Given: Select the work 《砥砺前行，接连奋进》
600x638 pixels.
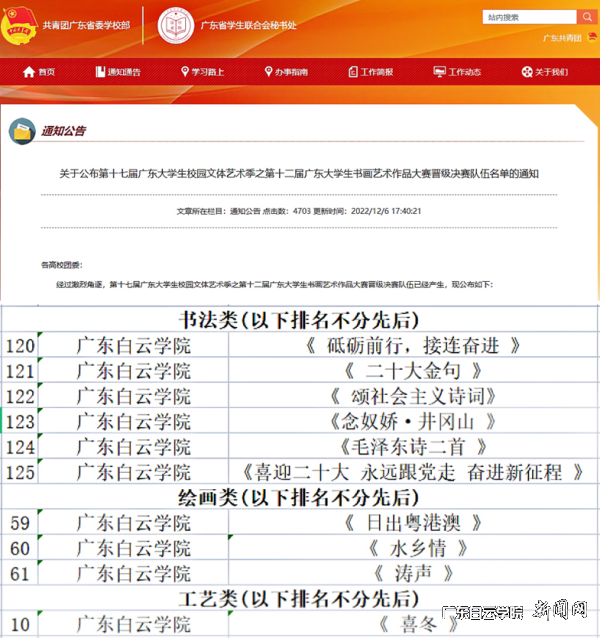Looking at the screenshot, I should [x=412, y=345].
